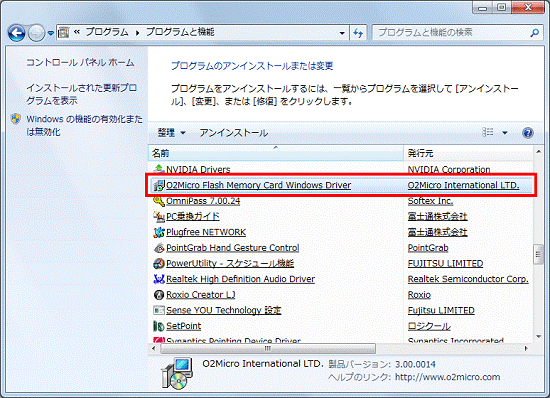Open help with the blue question mark icon

click(528, 133)
